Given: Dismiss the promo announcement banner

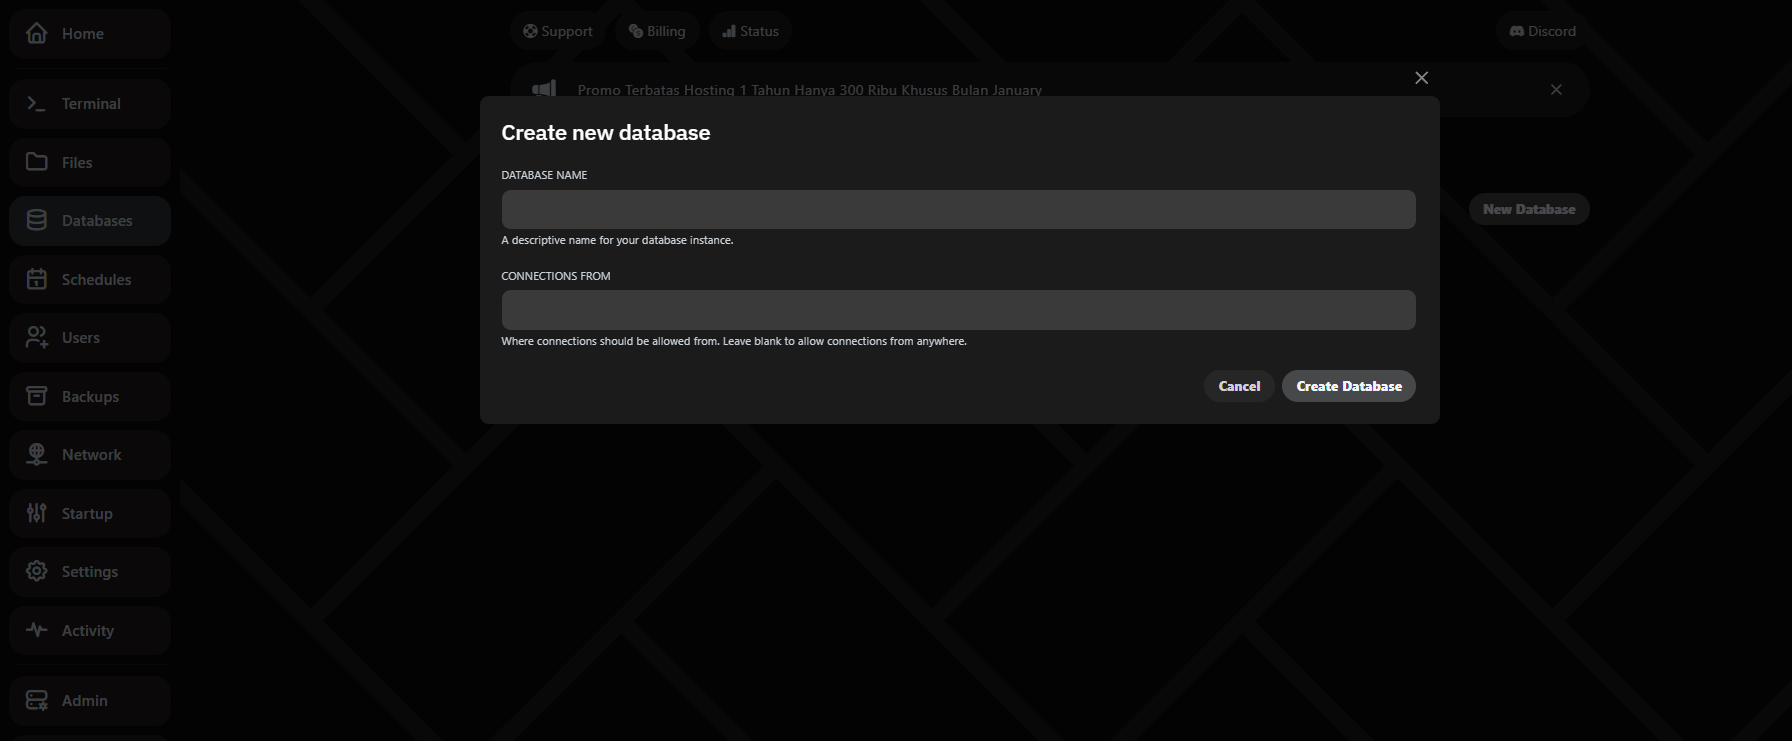Looking at the screenshot, I should tap(1556, 89).
